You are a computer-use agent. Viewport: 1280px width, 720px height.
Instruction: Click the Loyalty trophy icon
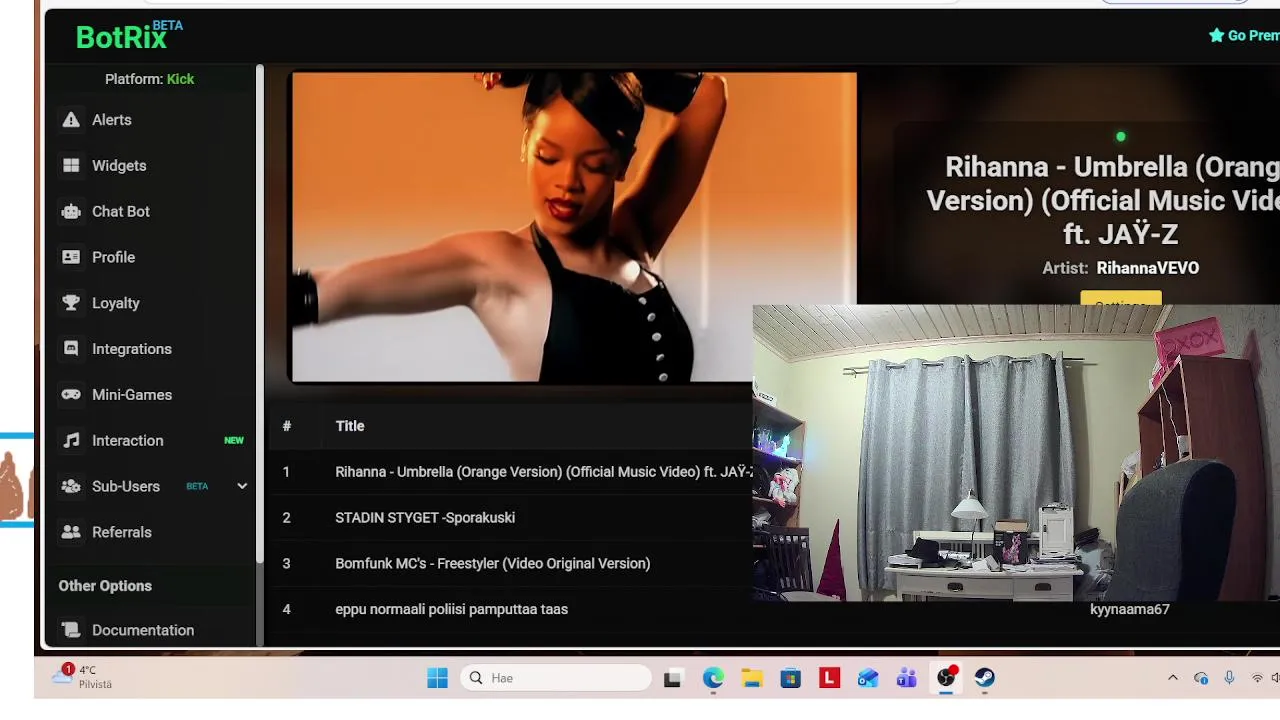click(x=71, y=304)
